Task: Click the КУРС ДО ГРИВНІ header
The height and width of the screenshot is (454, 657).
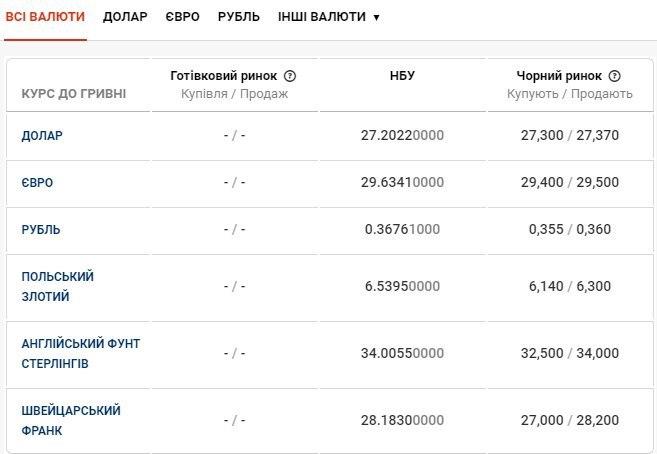Action: click(x=73, y=94)
